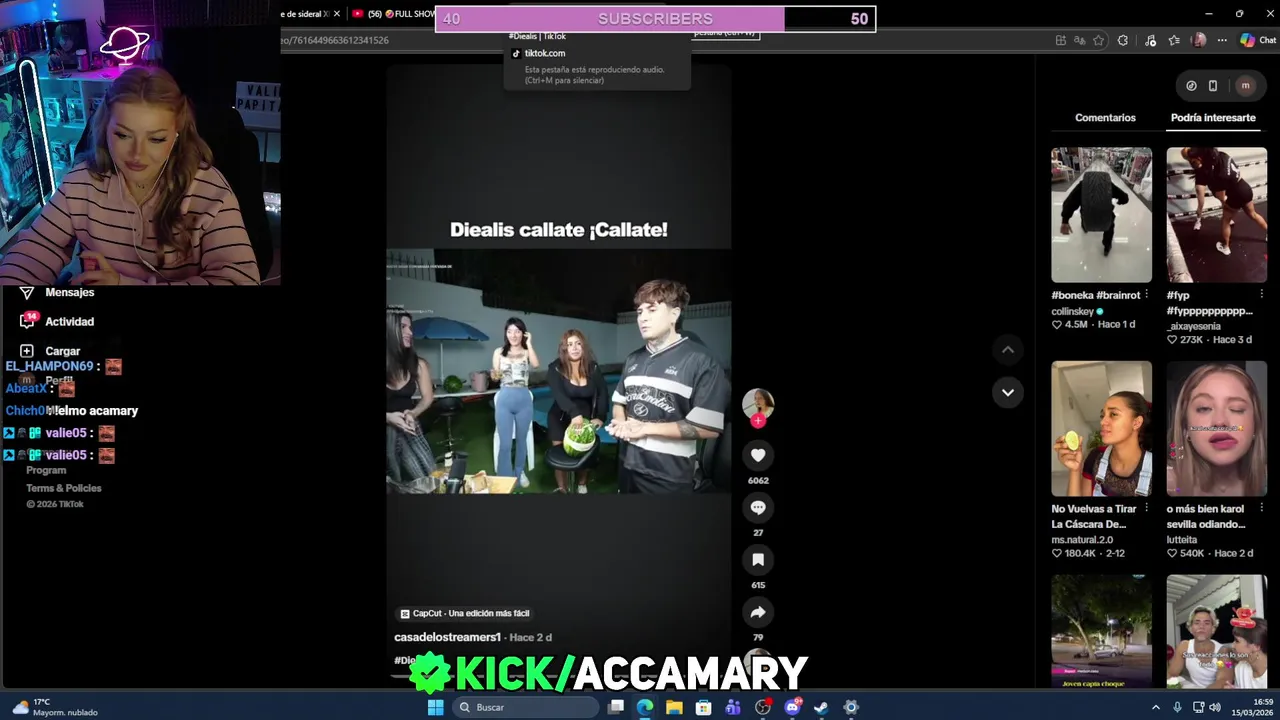The width and height of the screenshot is (1280, 720).
Task: Open the translate page icon in the address bar
Action: tap(1079, 40)
